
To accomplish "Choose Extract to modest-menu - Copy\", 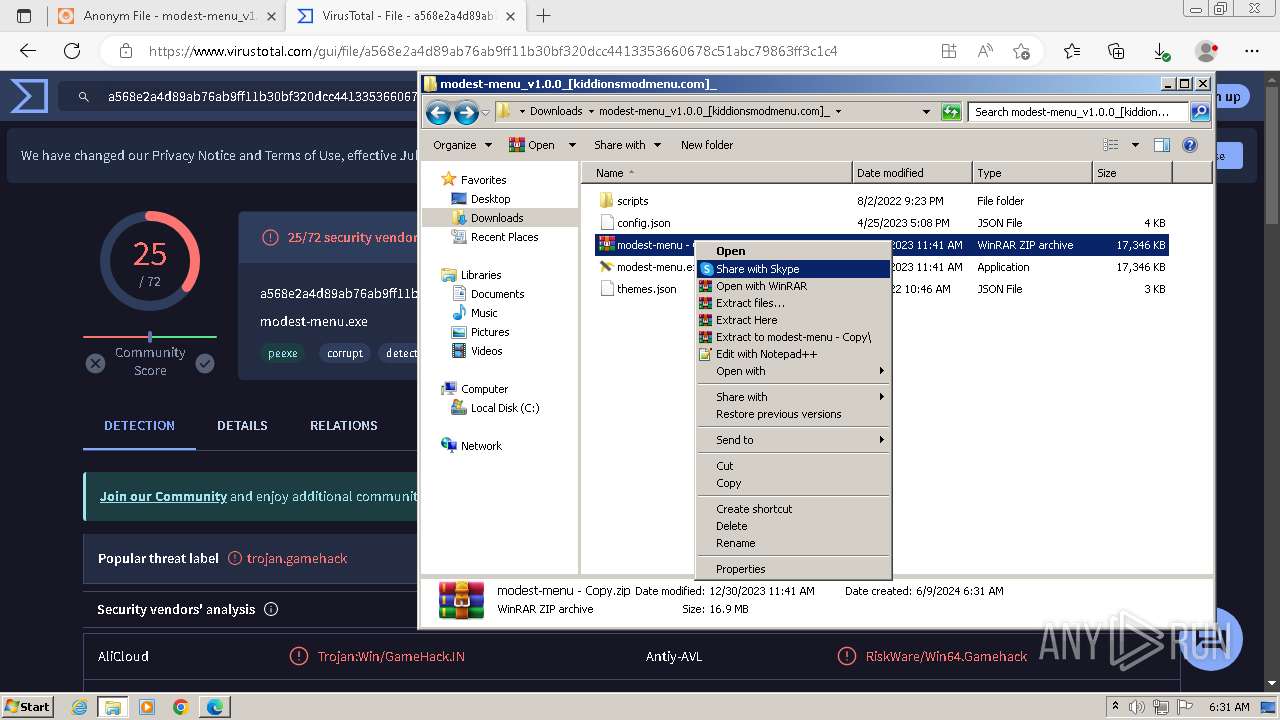I will click(793, 337).
